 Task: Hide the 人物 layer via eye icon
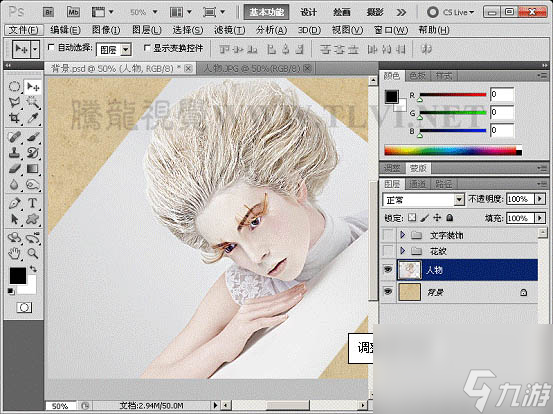(388, 270)
